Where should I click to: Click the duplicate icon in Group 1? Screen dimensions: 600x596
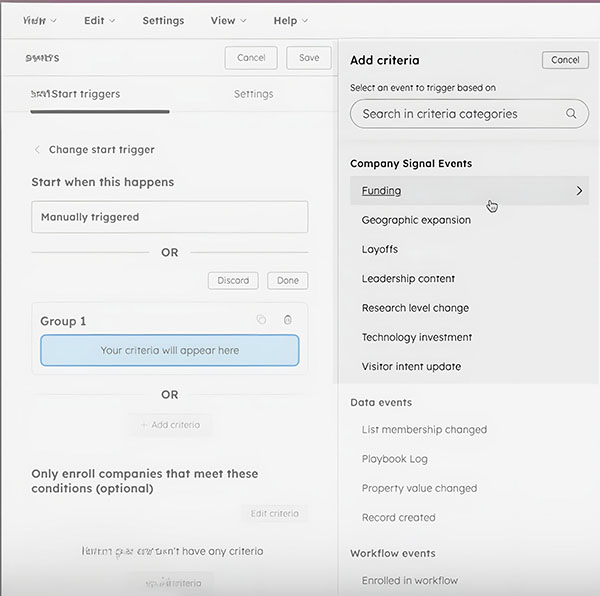pyautogui.click(x=261, y=320)
